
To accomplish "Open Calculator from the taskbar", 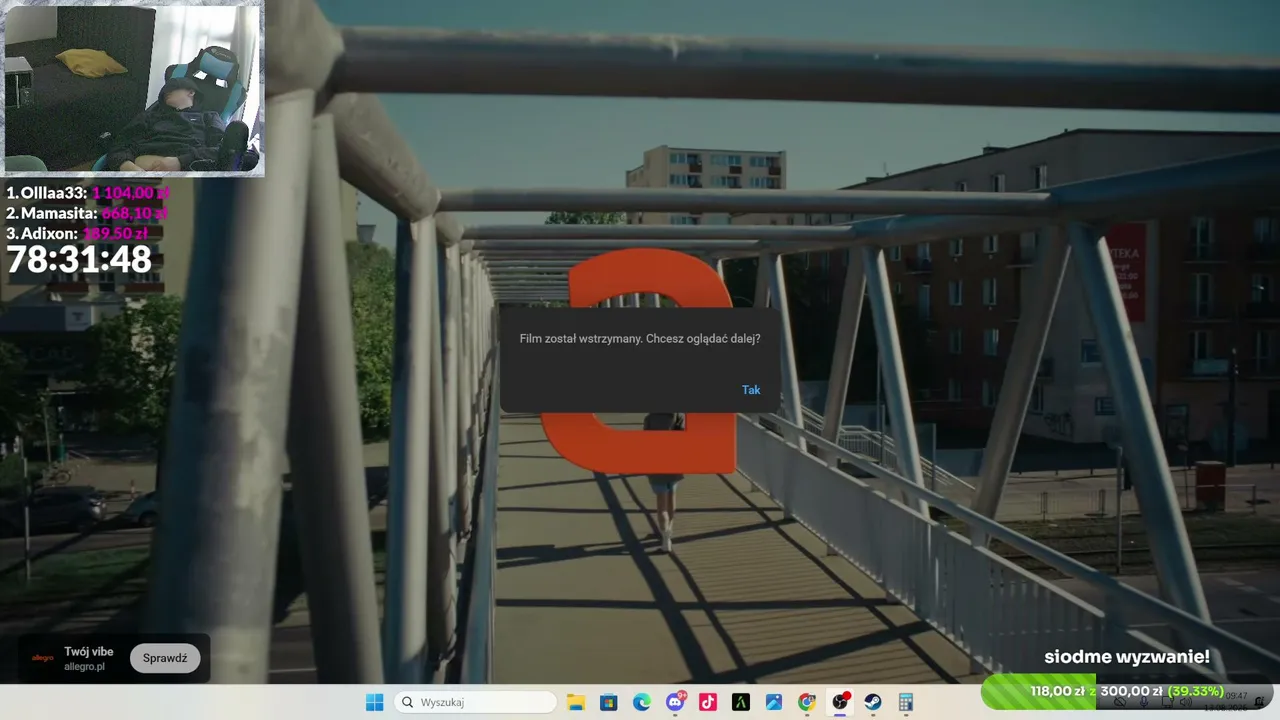I will 906,703.
